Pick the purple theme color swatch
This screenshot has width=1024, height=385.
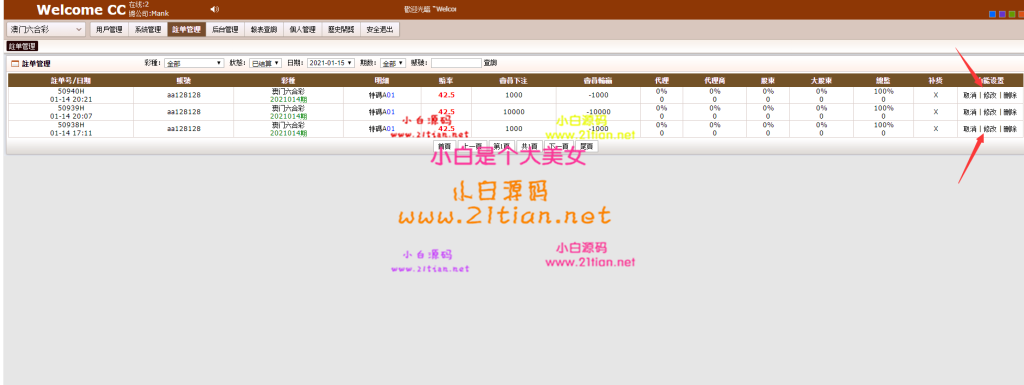1002,14
